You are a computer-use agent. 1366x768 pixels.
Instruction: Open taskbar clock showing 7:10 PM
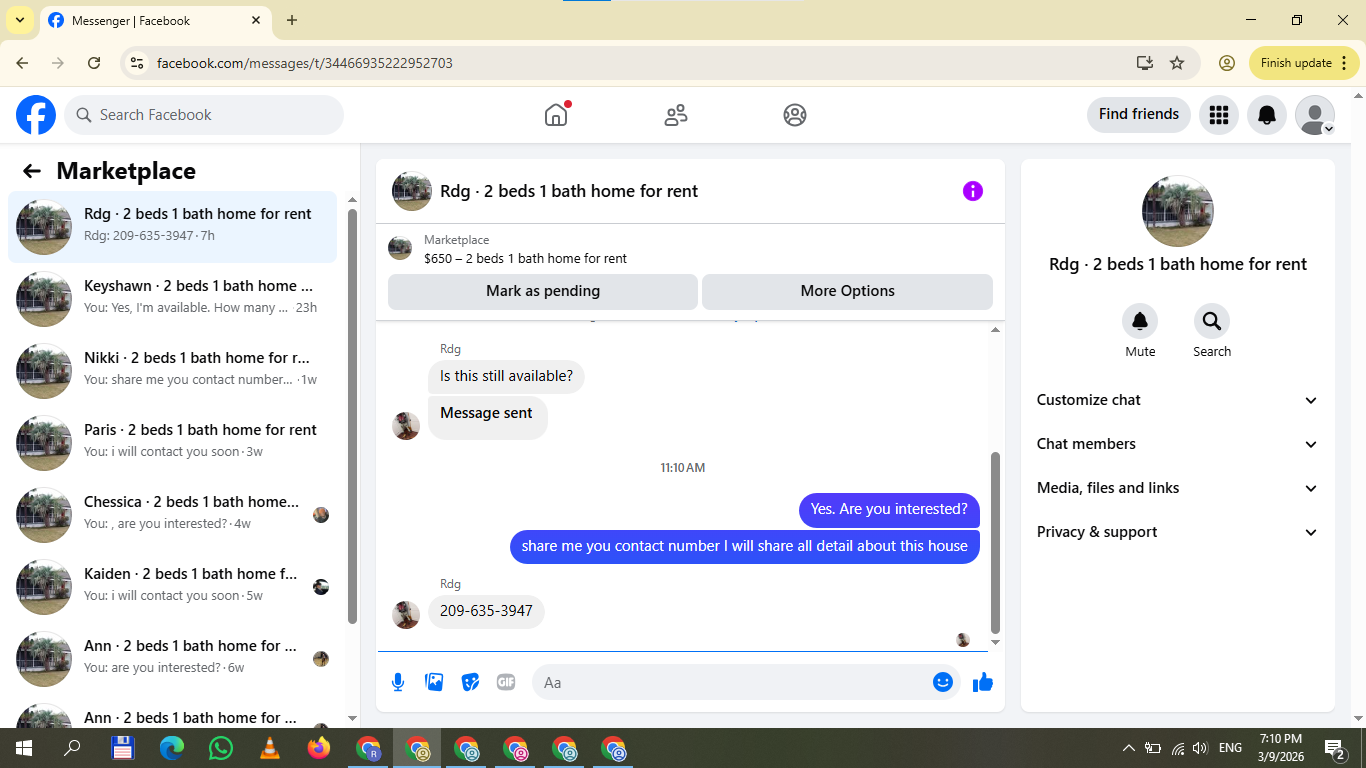[x=1281, y=747]
